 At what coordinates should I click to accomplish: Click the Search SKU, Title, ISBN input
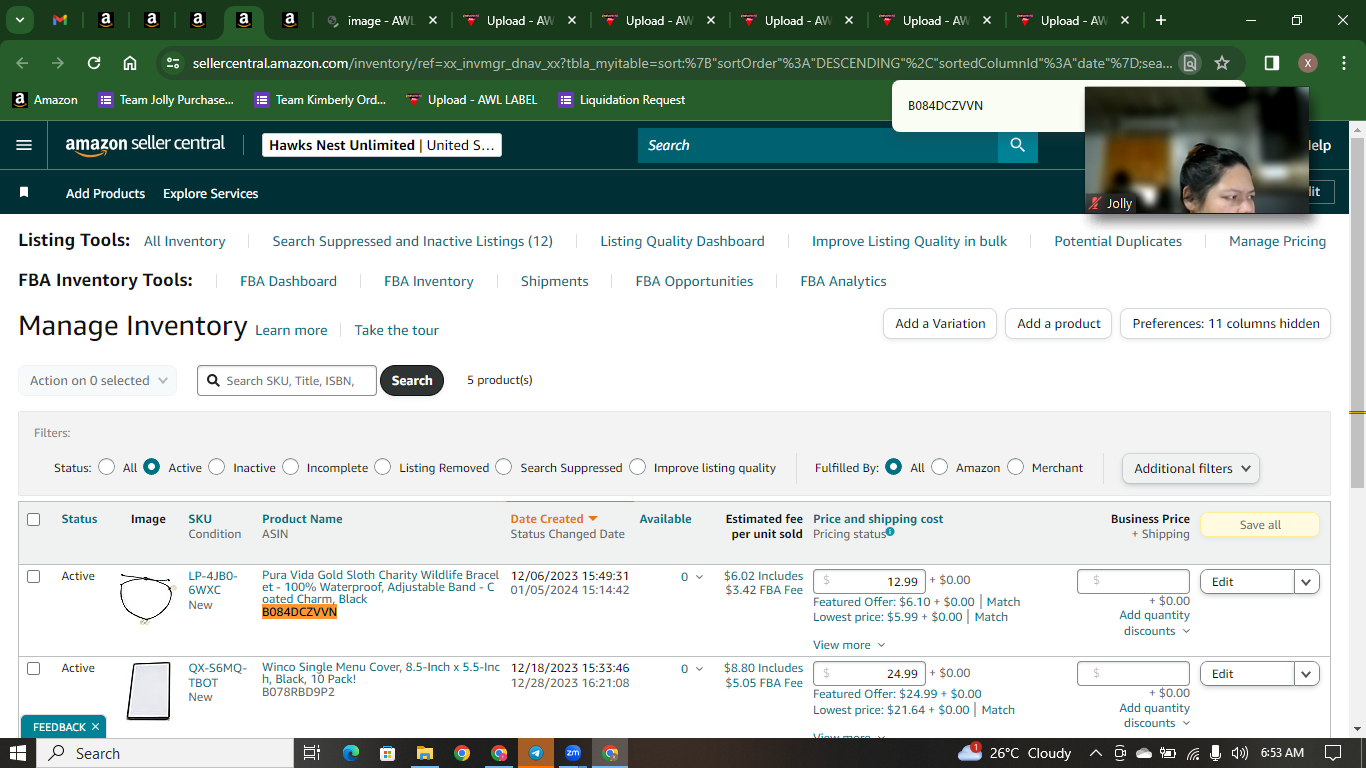[287, 380]
